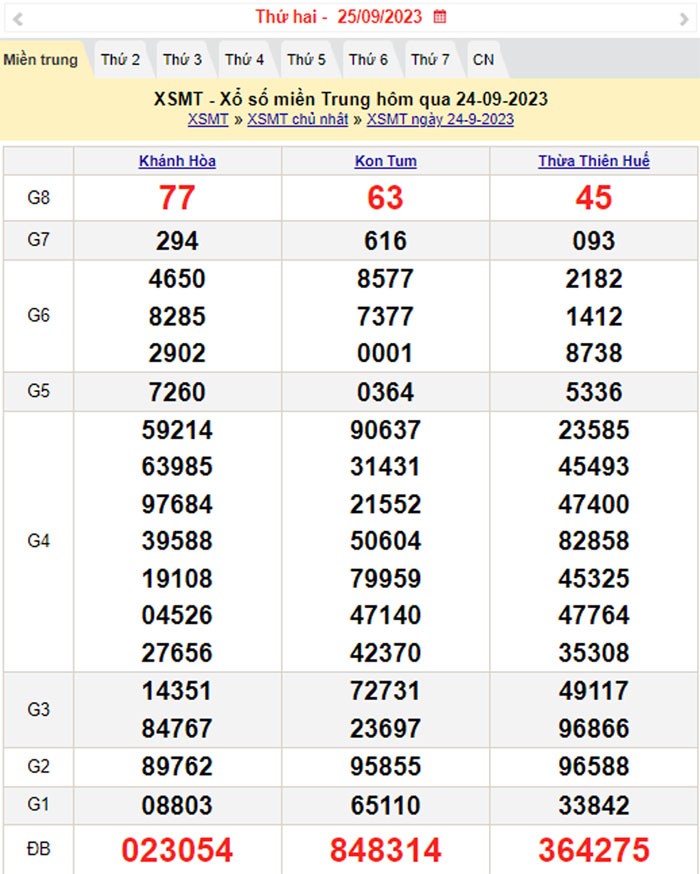Go to the Thứ 4 tab
Image resolution: width=700 pixels, height=874 pixels.
[245, 60]
